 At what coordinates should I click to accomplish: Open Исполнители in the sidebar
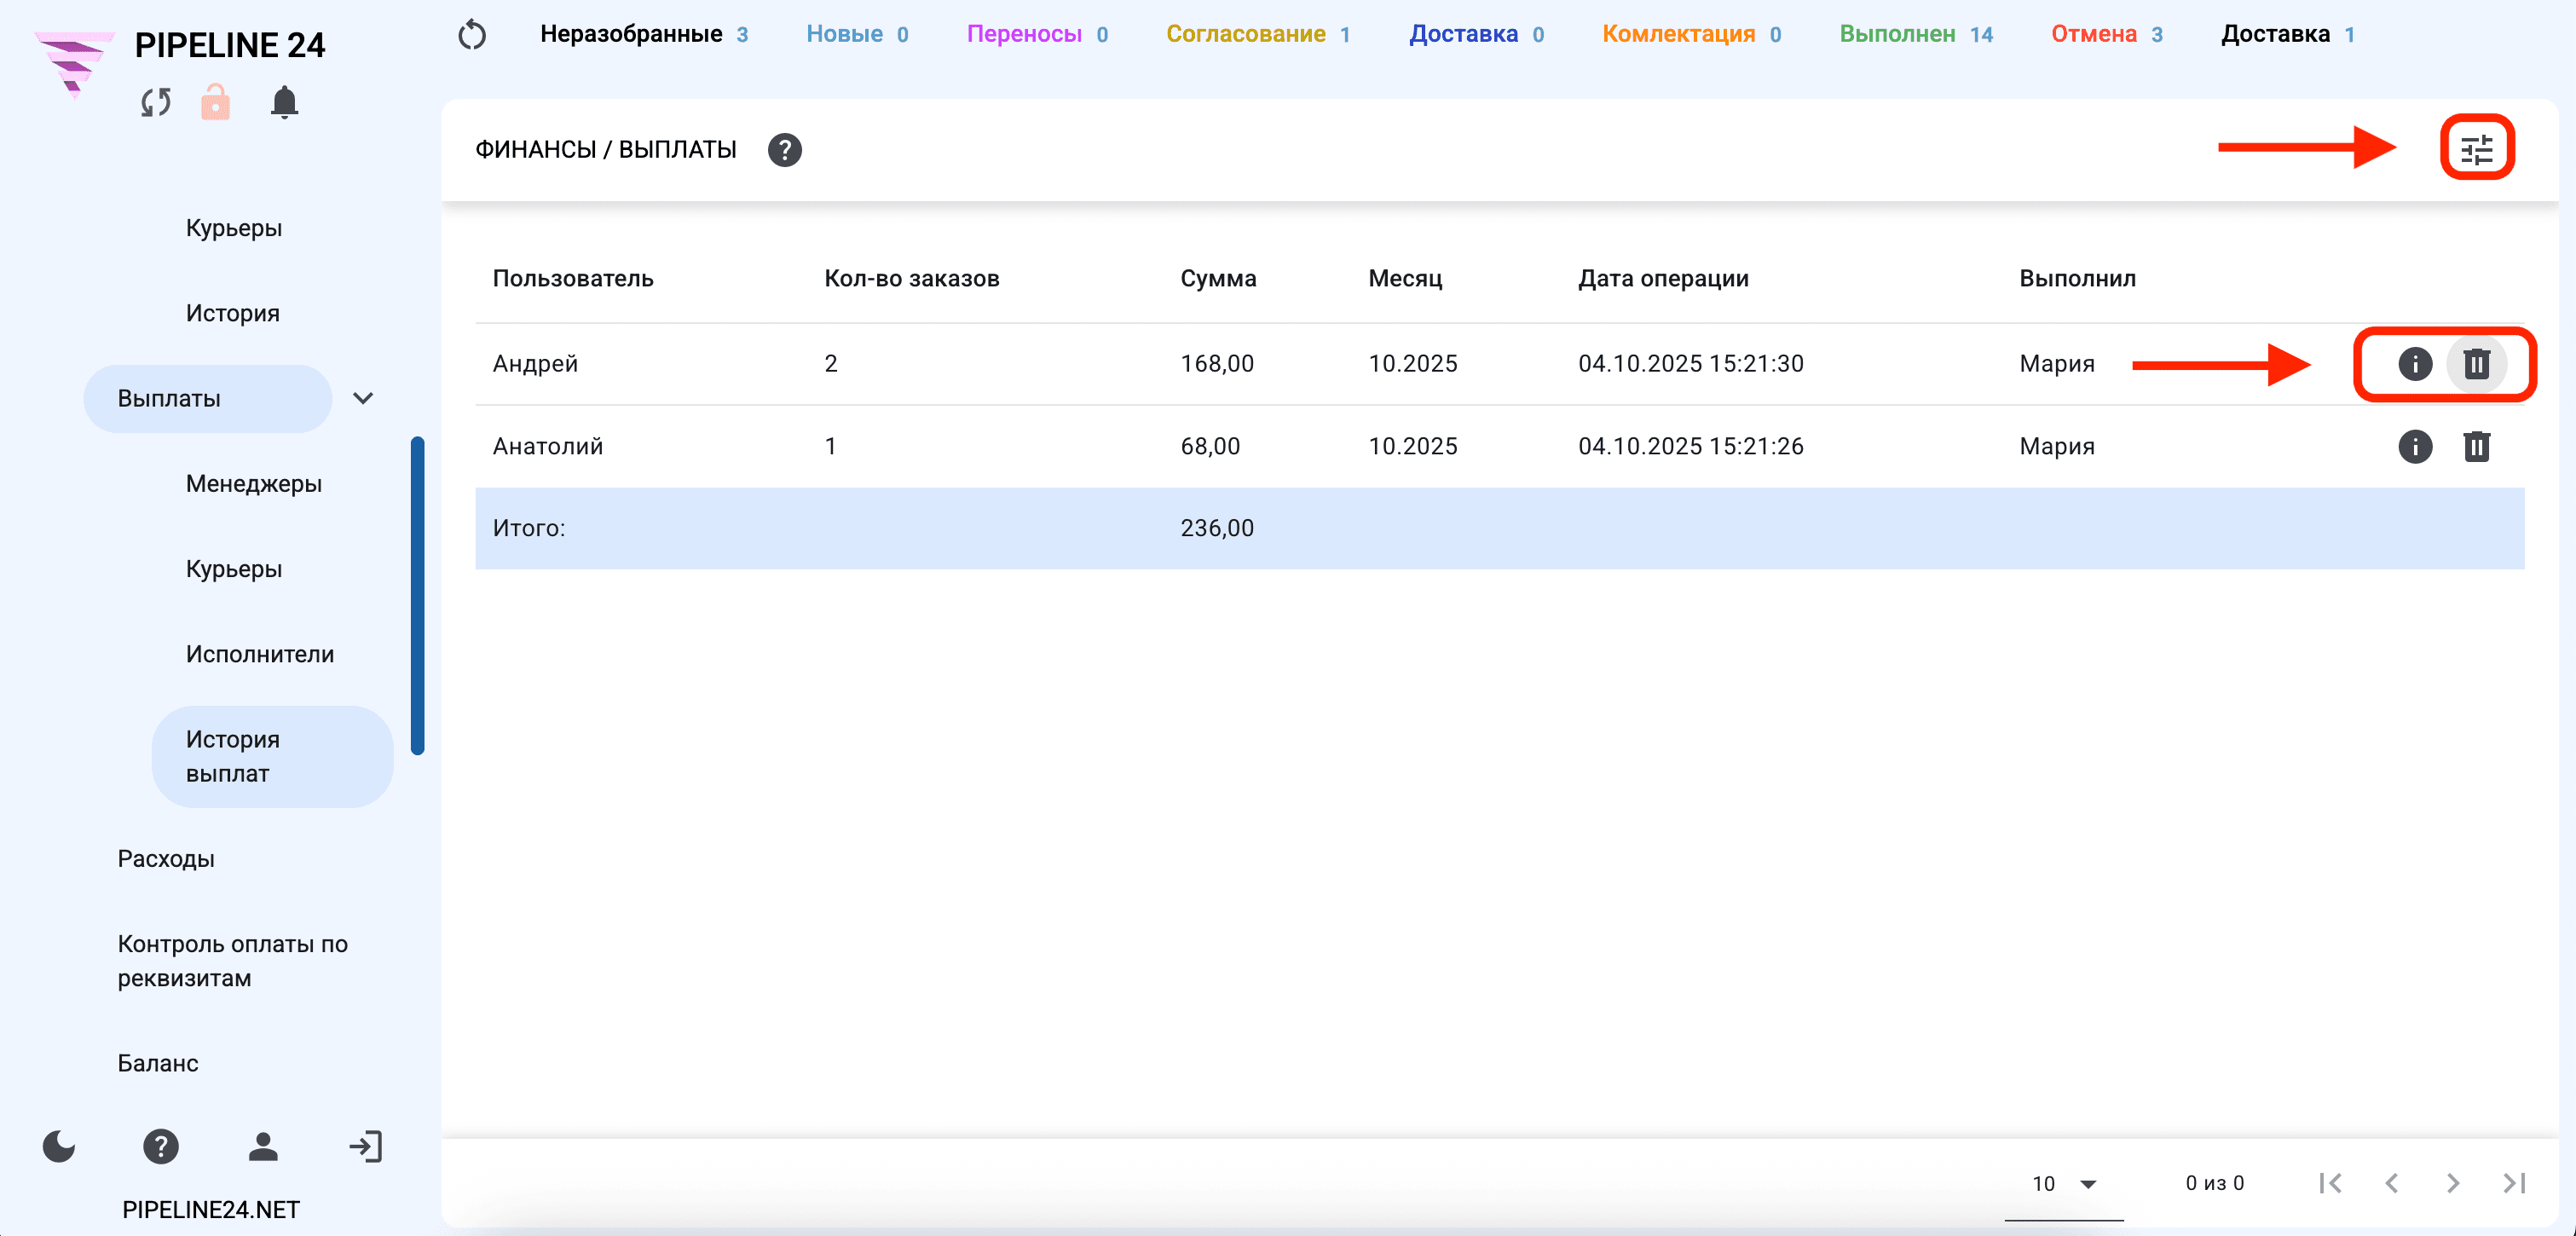point(260,654)
